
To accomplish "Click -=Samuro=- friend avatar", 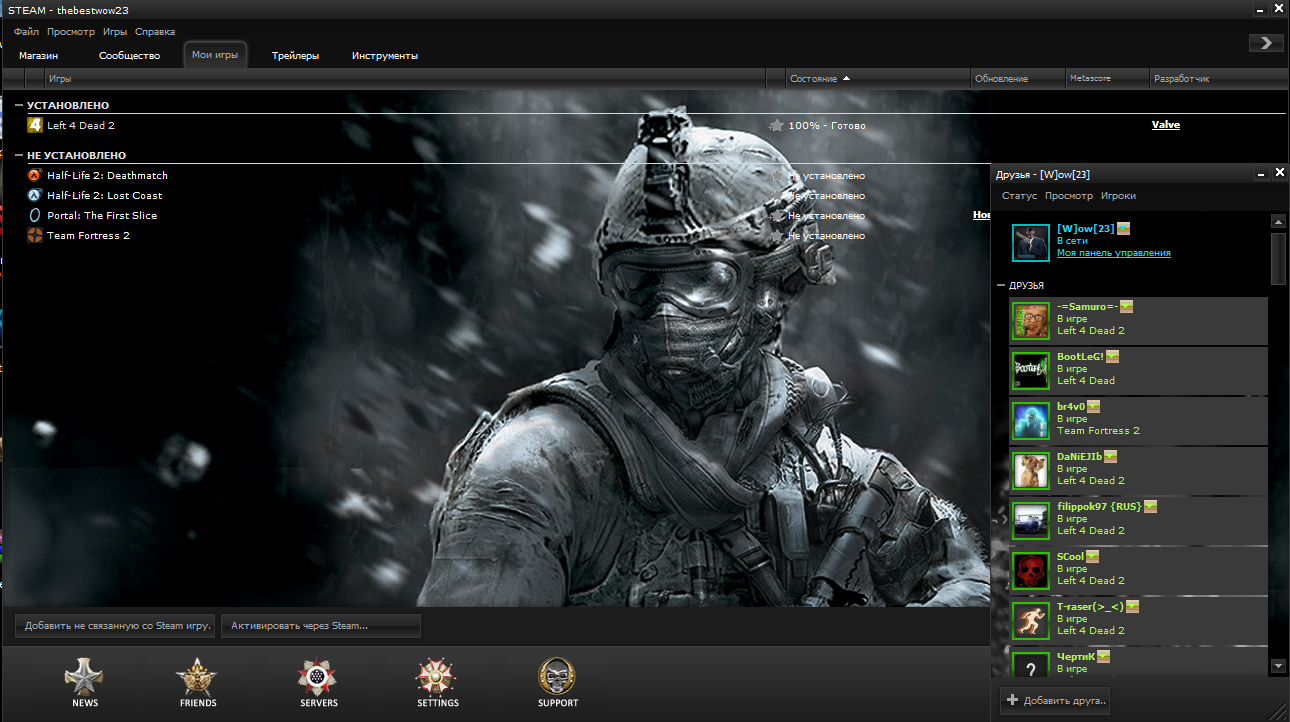I will 1030,320.
